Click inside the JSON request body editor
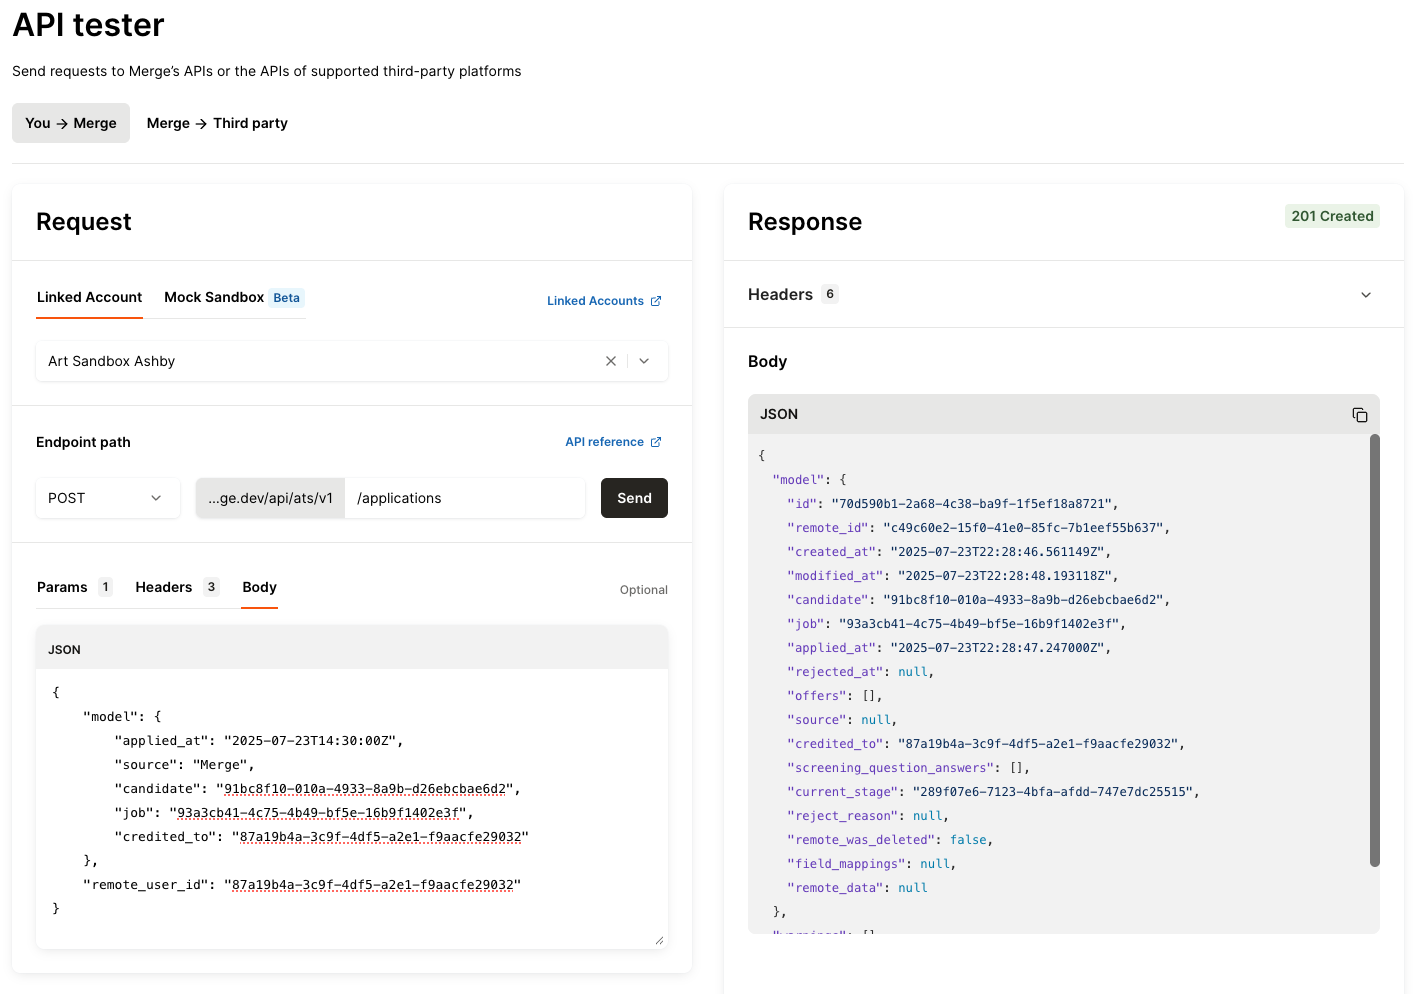The image size is (1424, 994). tap(350, 800)
